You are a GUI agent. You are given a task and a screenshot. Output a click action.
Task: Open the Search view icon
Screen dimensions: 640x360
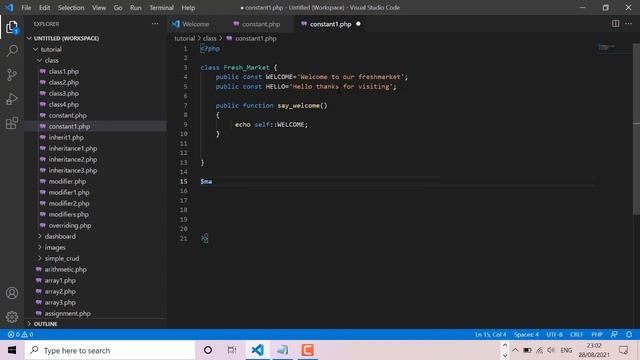tap(12, 51)
